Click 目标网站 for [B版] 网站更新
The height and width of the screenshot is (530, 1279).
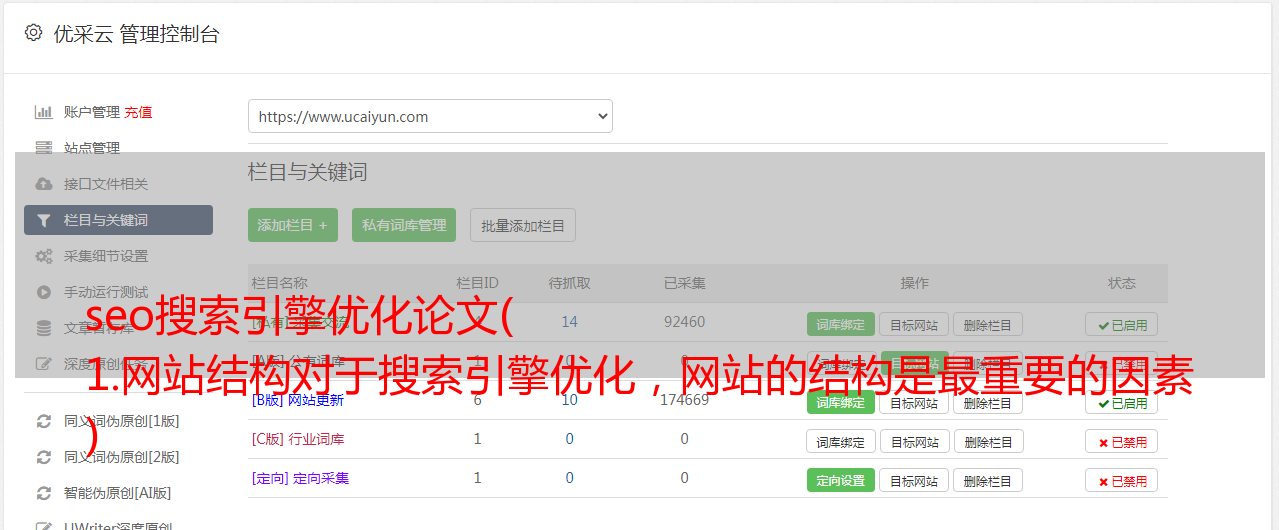pyautogui.click(x=914, y=402)
